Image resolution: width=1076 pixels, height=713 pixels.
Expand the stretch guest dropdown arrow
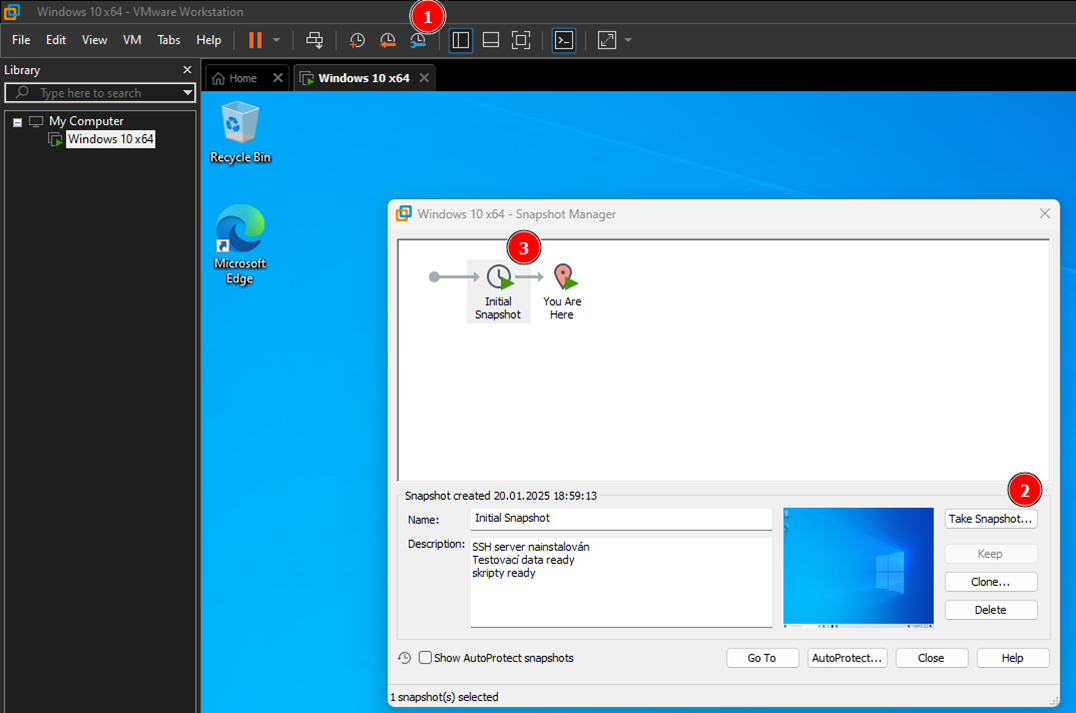(x=628, y=40)
